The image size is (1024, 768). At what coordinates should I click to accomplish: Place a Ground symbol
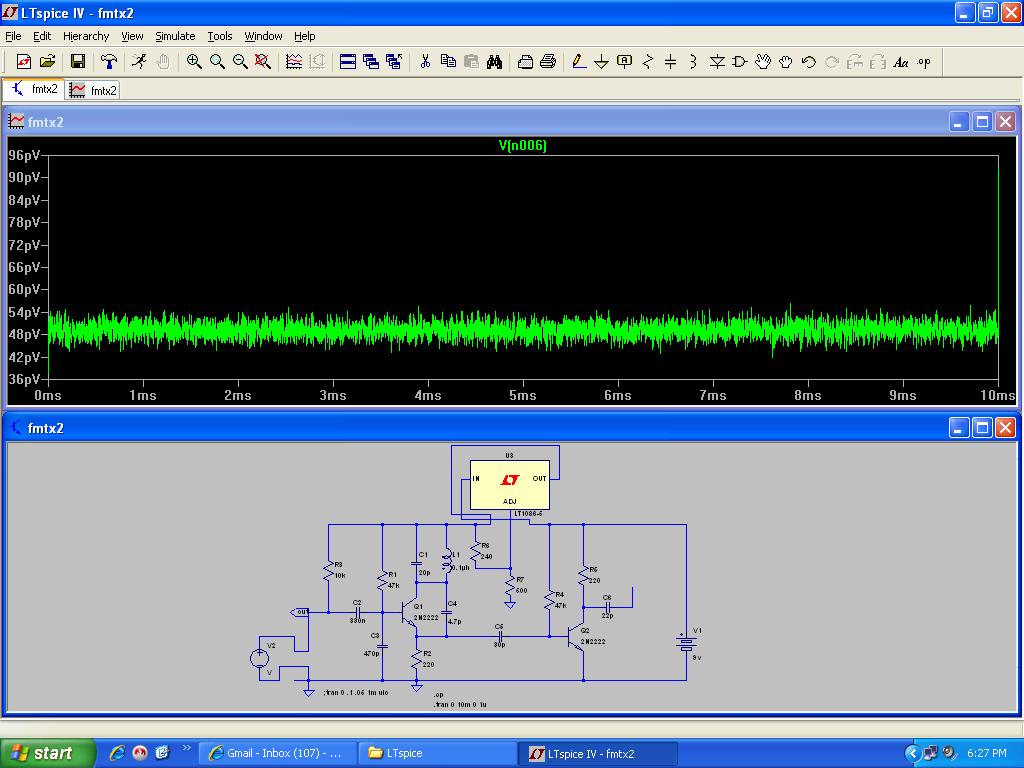(601, 61)
